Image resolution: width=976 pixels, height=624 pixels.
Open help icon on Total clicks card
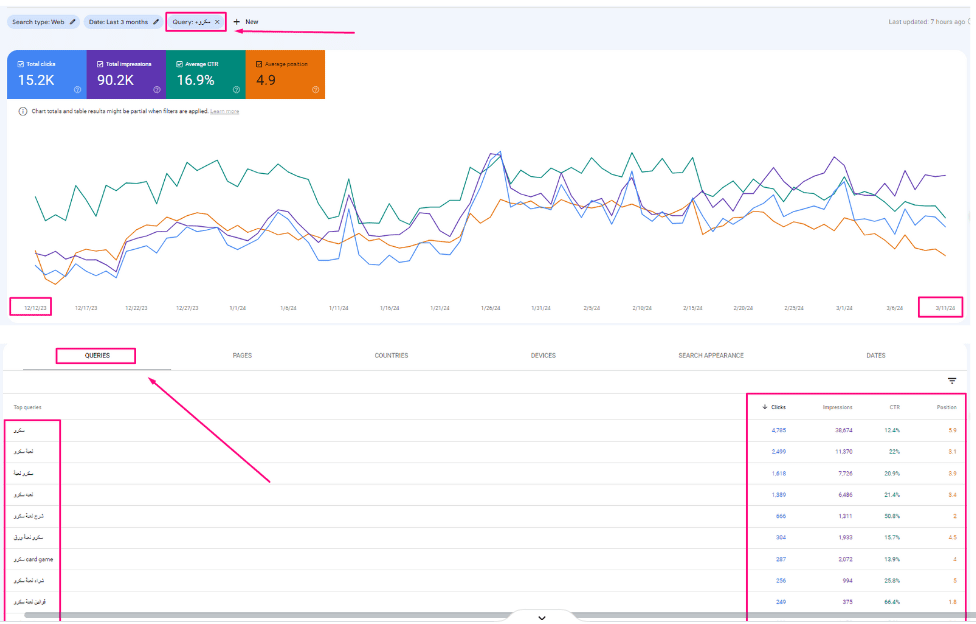tap(78, 90)
